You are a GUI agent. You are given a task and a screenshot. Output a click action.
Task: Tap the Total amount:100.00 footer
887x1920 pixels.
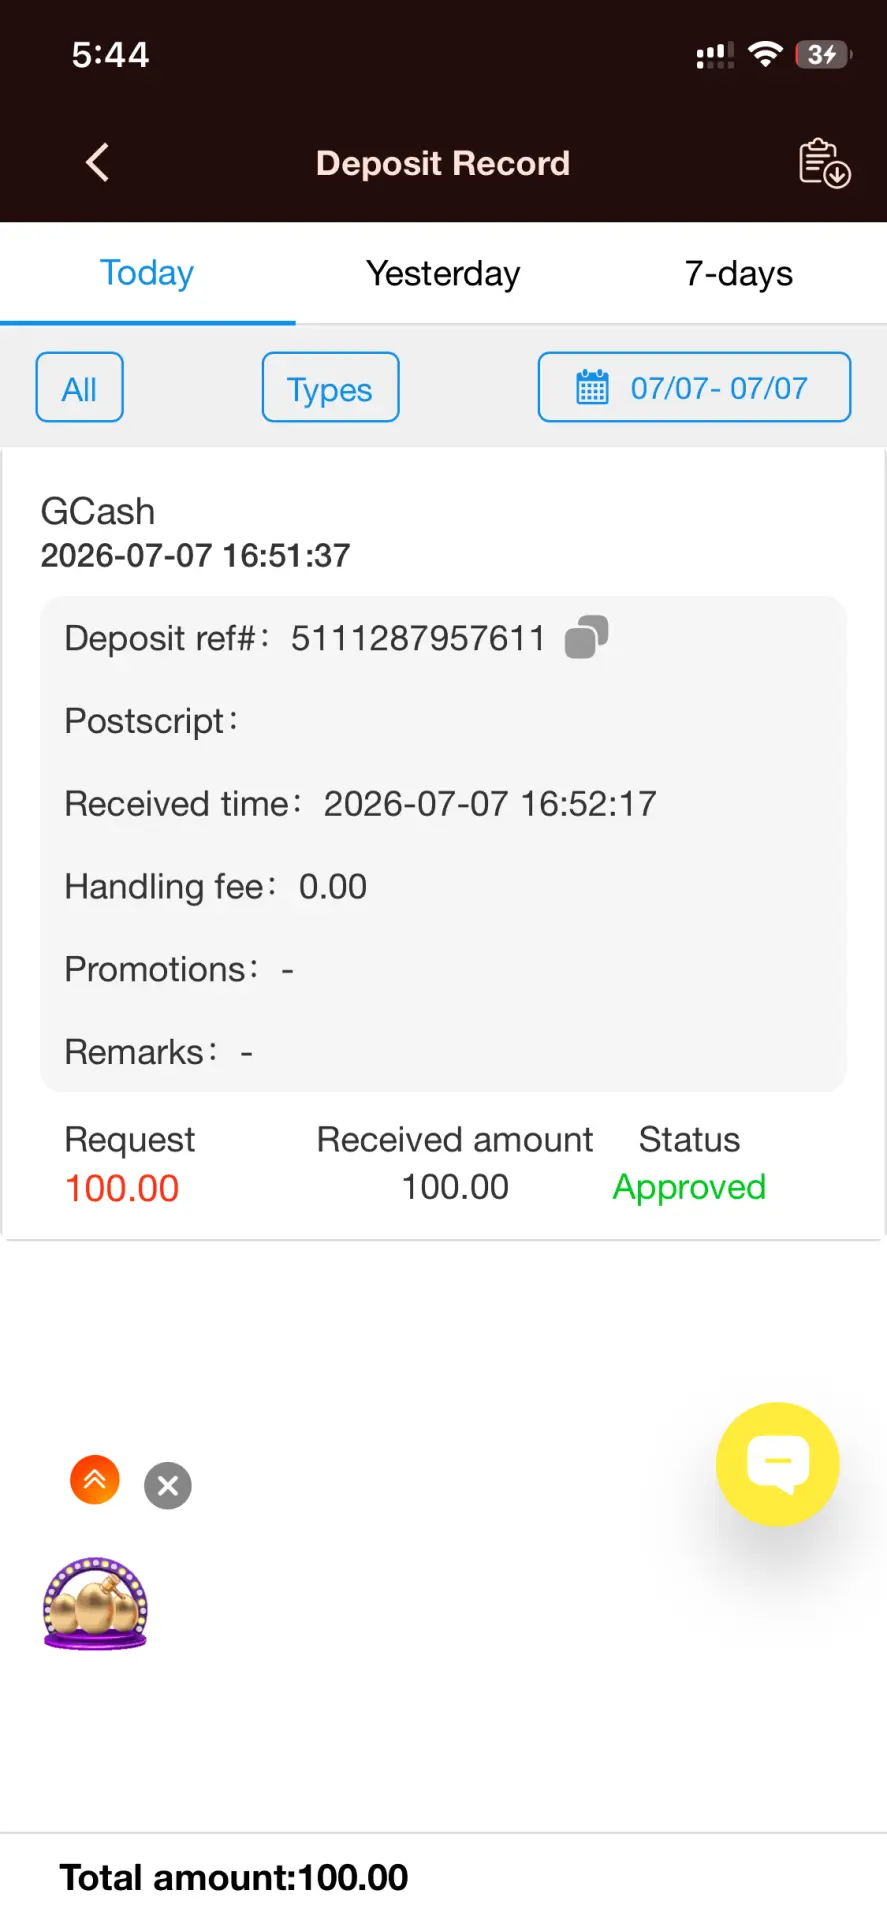(234, 1877)
